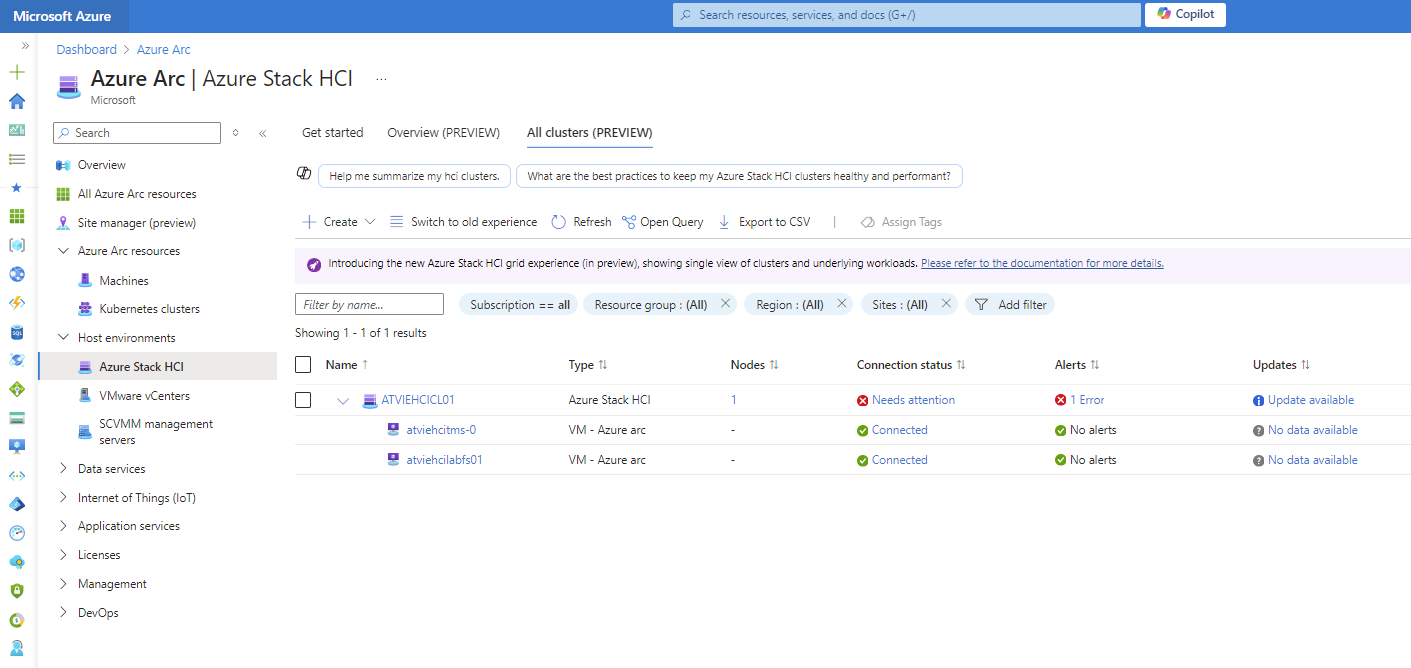Go to Home via house icon
This screenshot has width=1411, height=668.
16,101
